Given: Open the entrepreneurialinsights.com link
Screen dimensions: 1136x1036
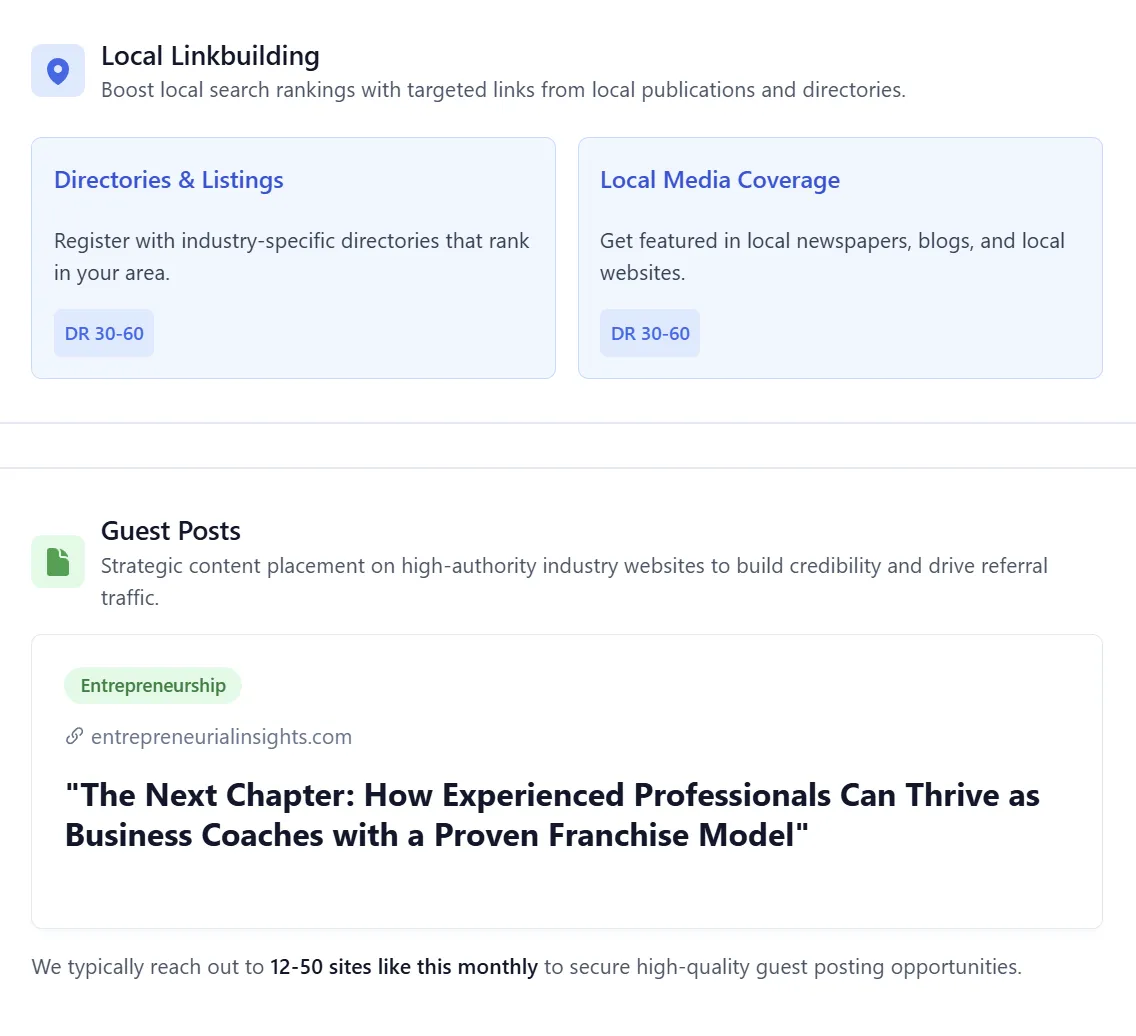Looking at the screenshot, I should pos(221,737).
